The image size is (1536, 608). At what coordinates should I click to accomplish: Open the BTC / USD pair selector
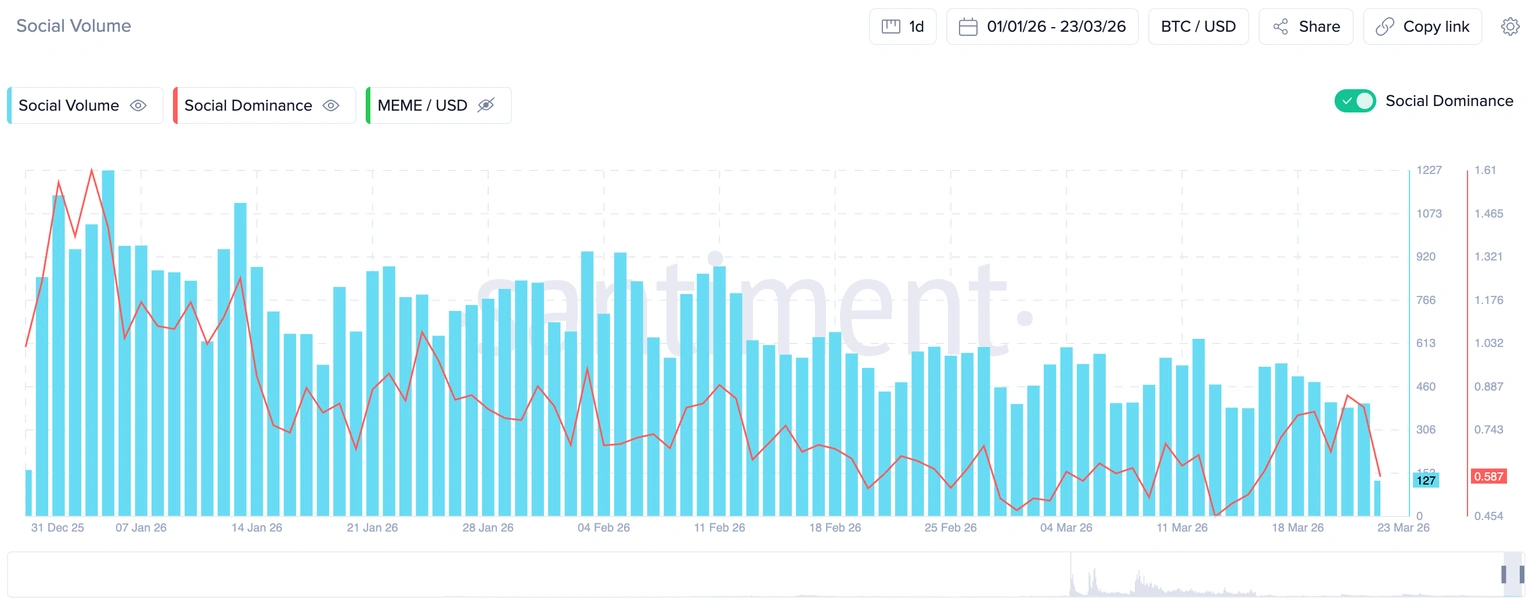click(x=1198, y=27)
